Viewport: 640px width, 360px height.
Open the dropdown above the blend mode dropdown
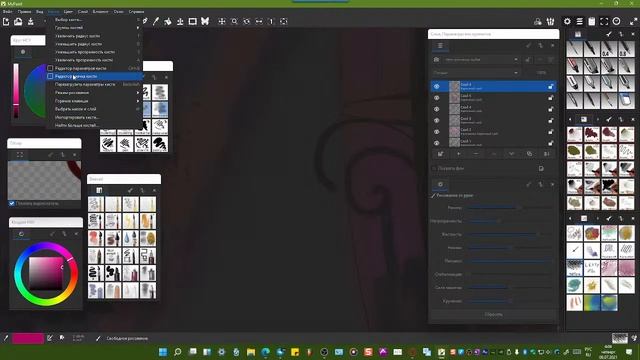click(x=481, y=60)
